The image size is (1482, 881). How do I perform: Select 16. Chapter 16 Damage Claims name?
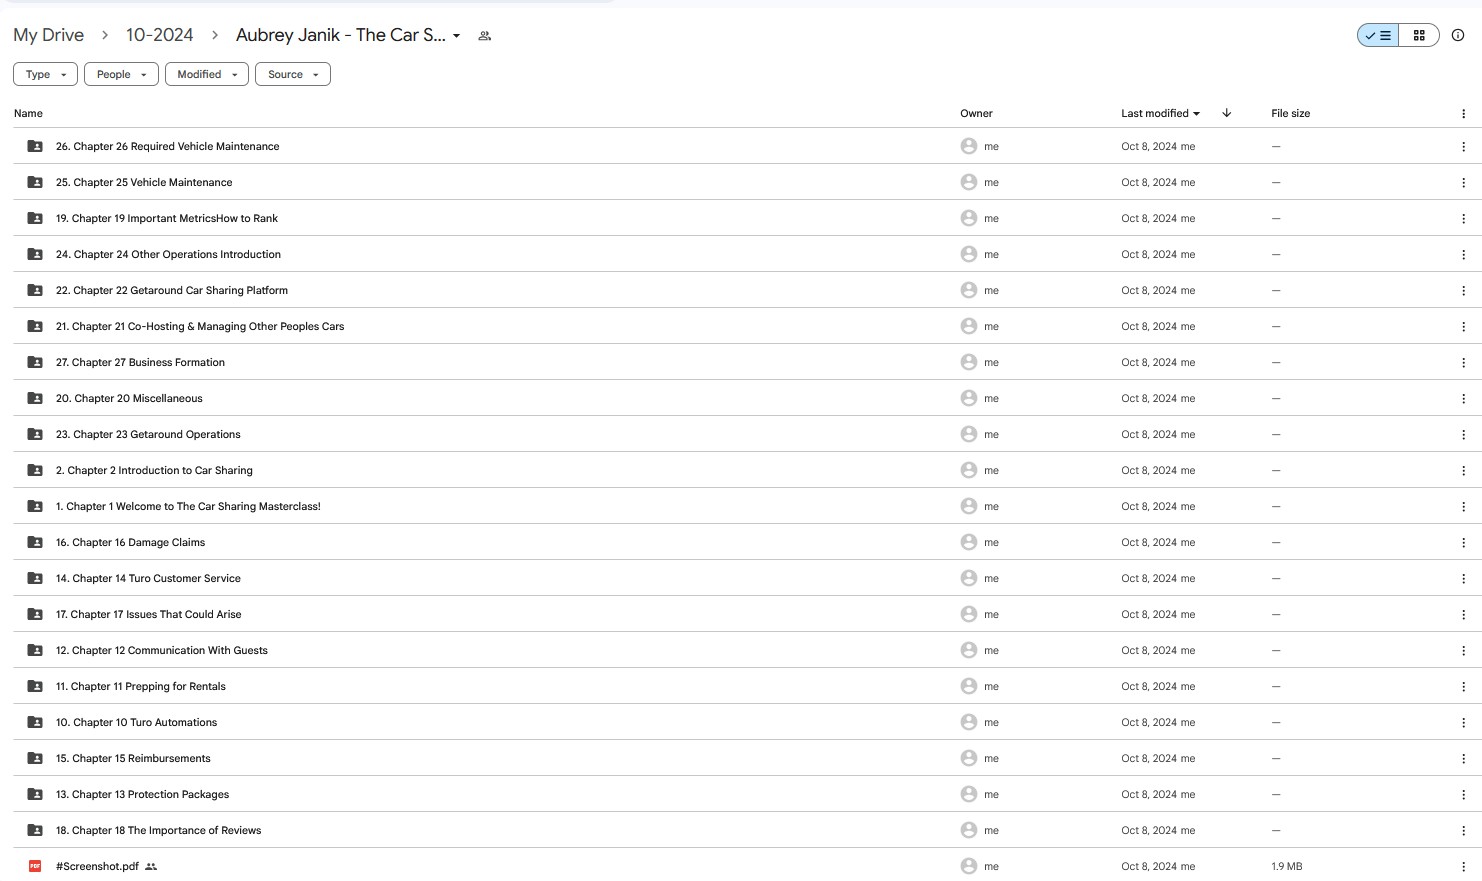pos(130,542)
